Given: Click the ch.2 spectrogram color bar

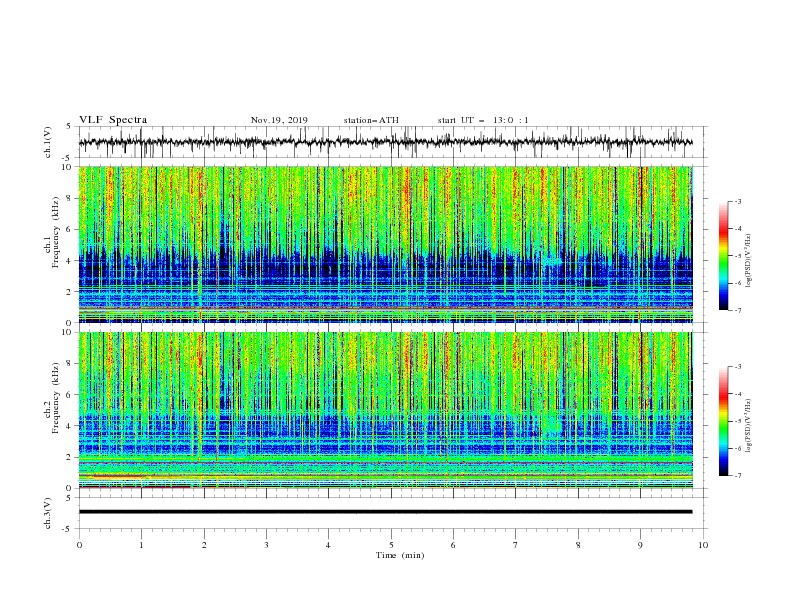Looking at the screenshot, I should coord(723,421).
